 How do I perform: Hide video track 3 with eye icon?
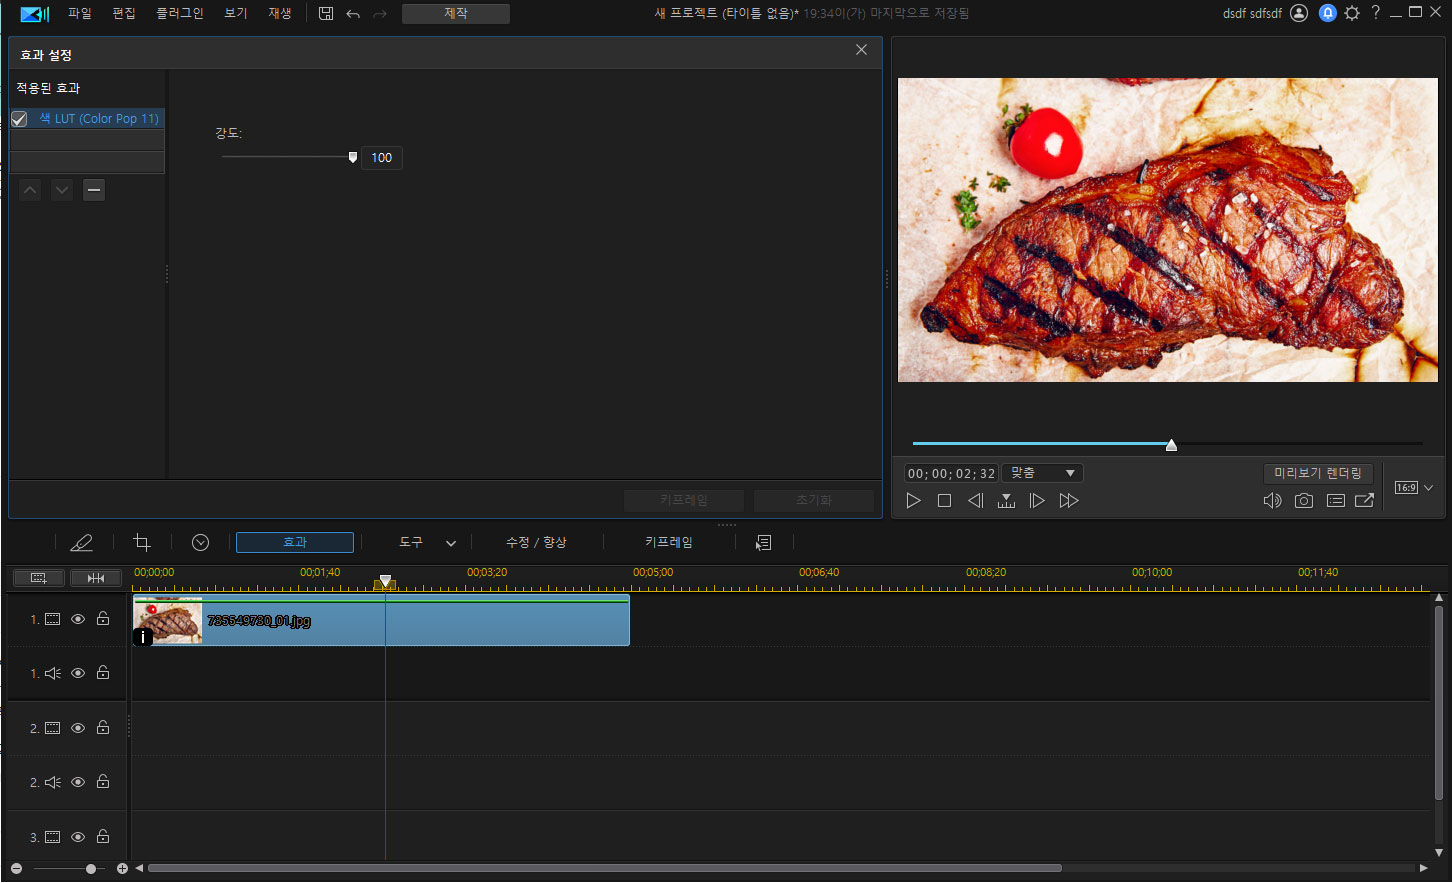pyautogui.click(x=78, y=837)
